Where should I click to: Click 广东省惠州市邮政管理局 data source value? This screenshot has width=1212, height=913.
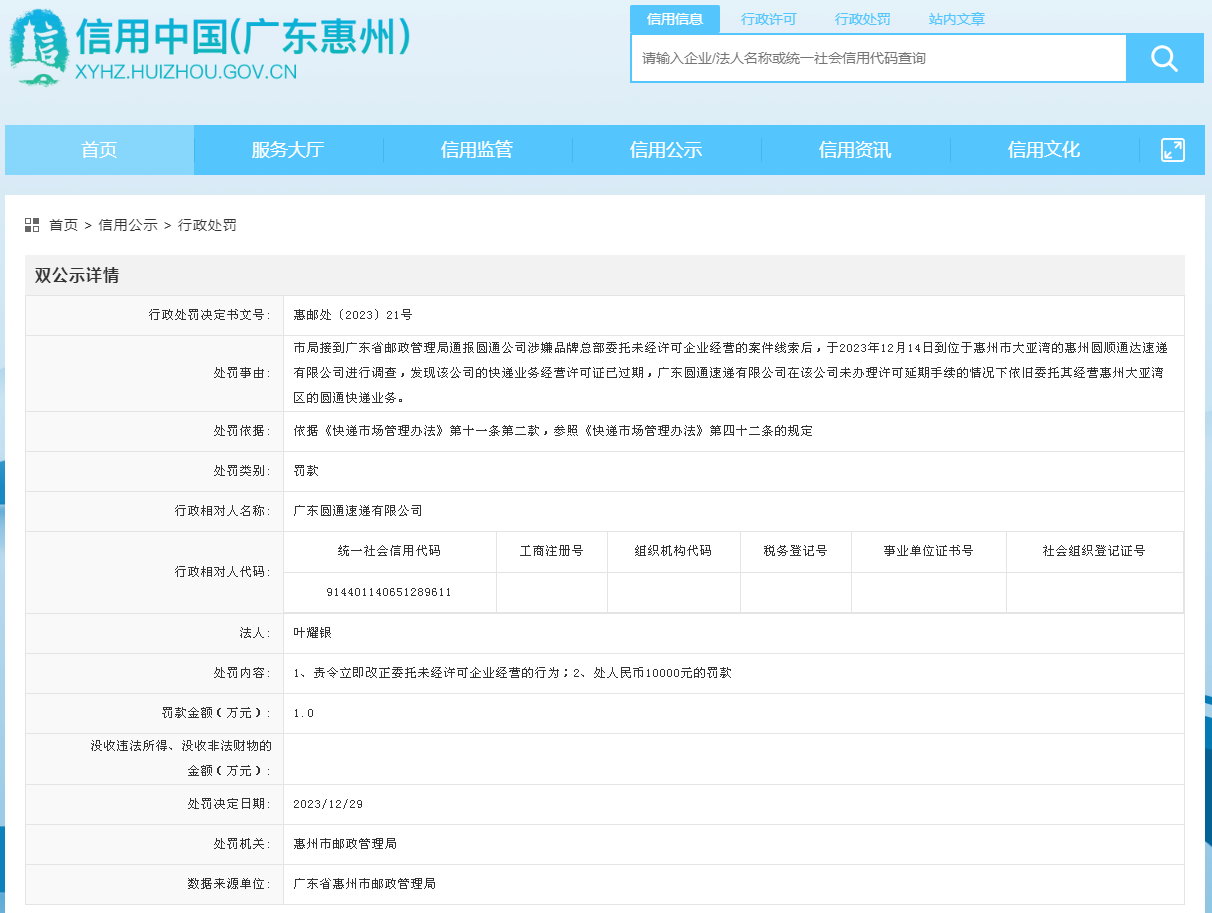point(364,884)
